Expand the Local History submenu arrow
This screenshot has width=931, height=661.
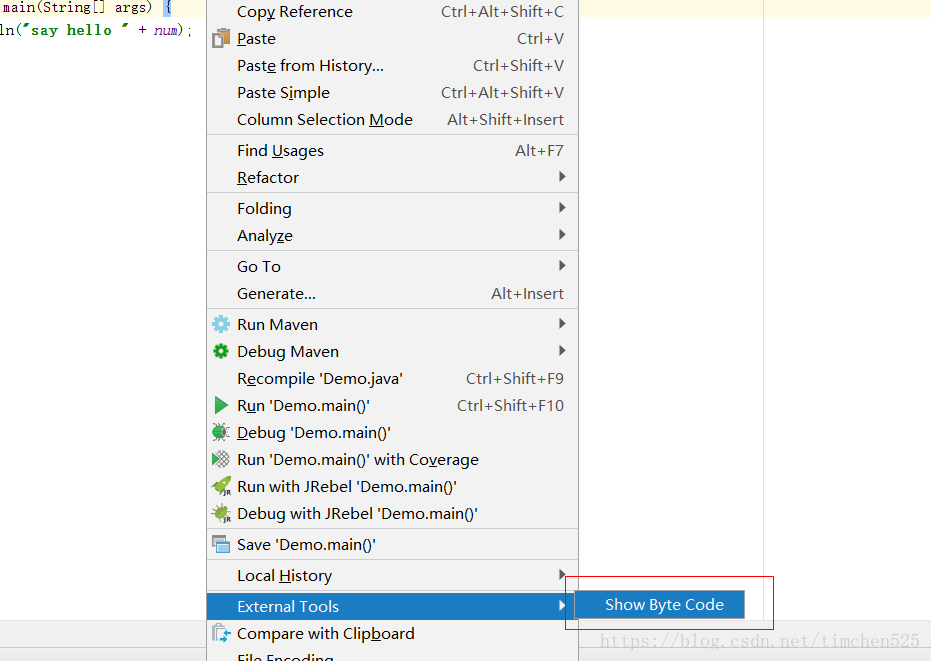pos(562,574)
